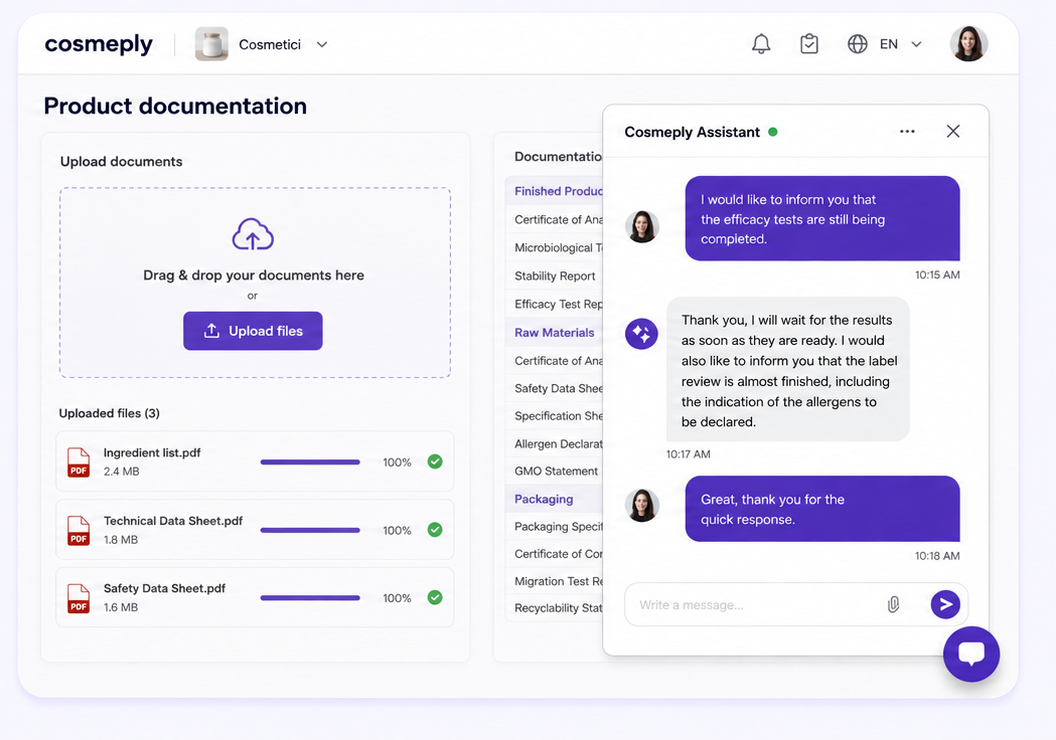Image resolution: width=1056 pixels, height=740 pixels.
Task: Select the Technical Data Sheet.pdf file name
Action: (173, 520)
